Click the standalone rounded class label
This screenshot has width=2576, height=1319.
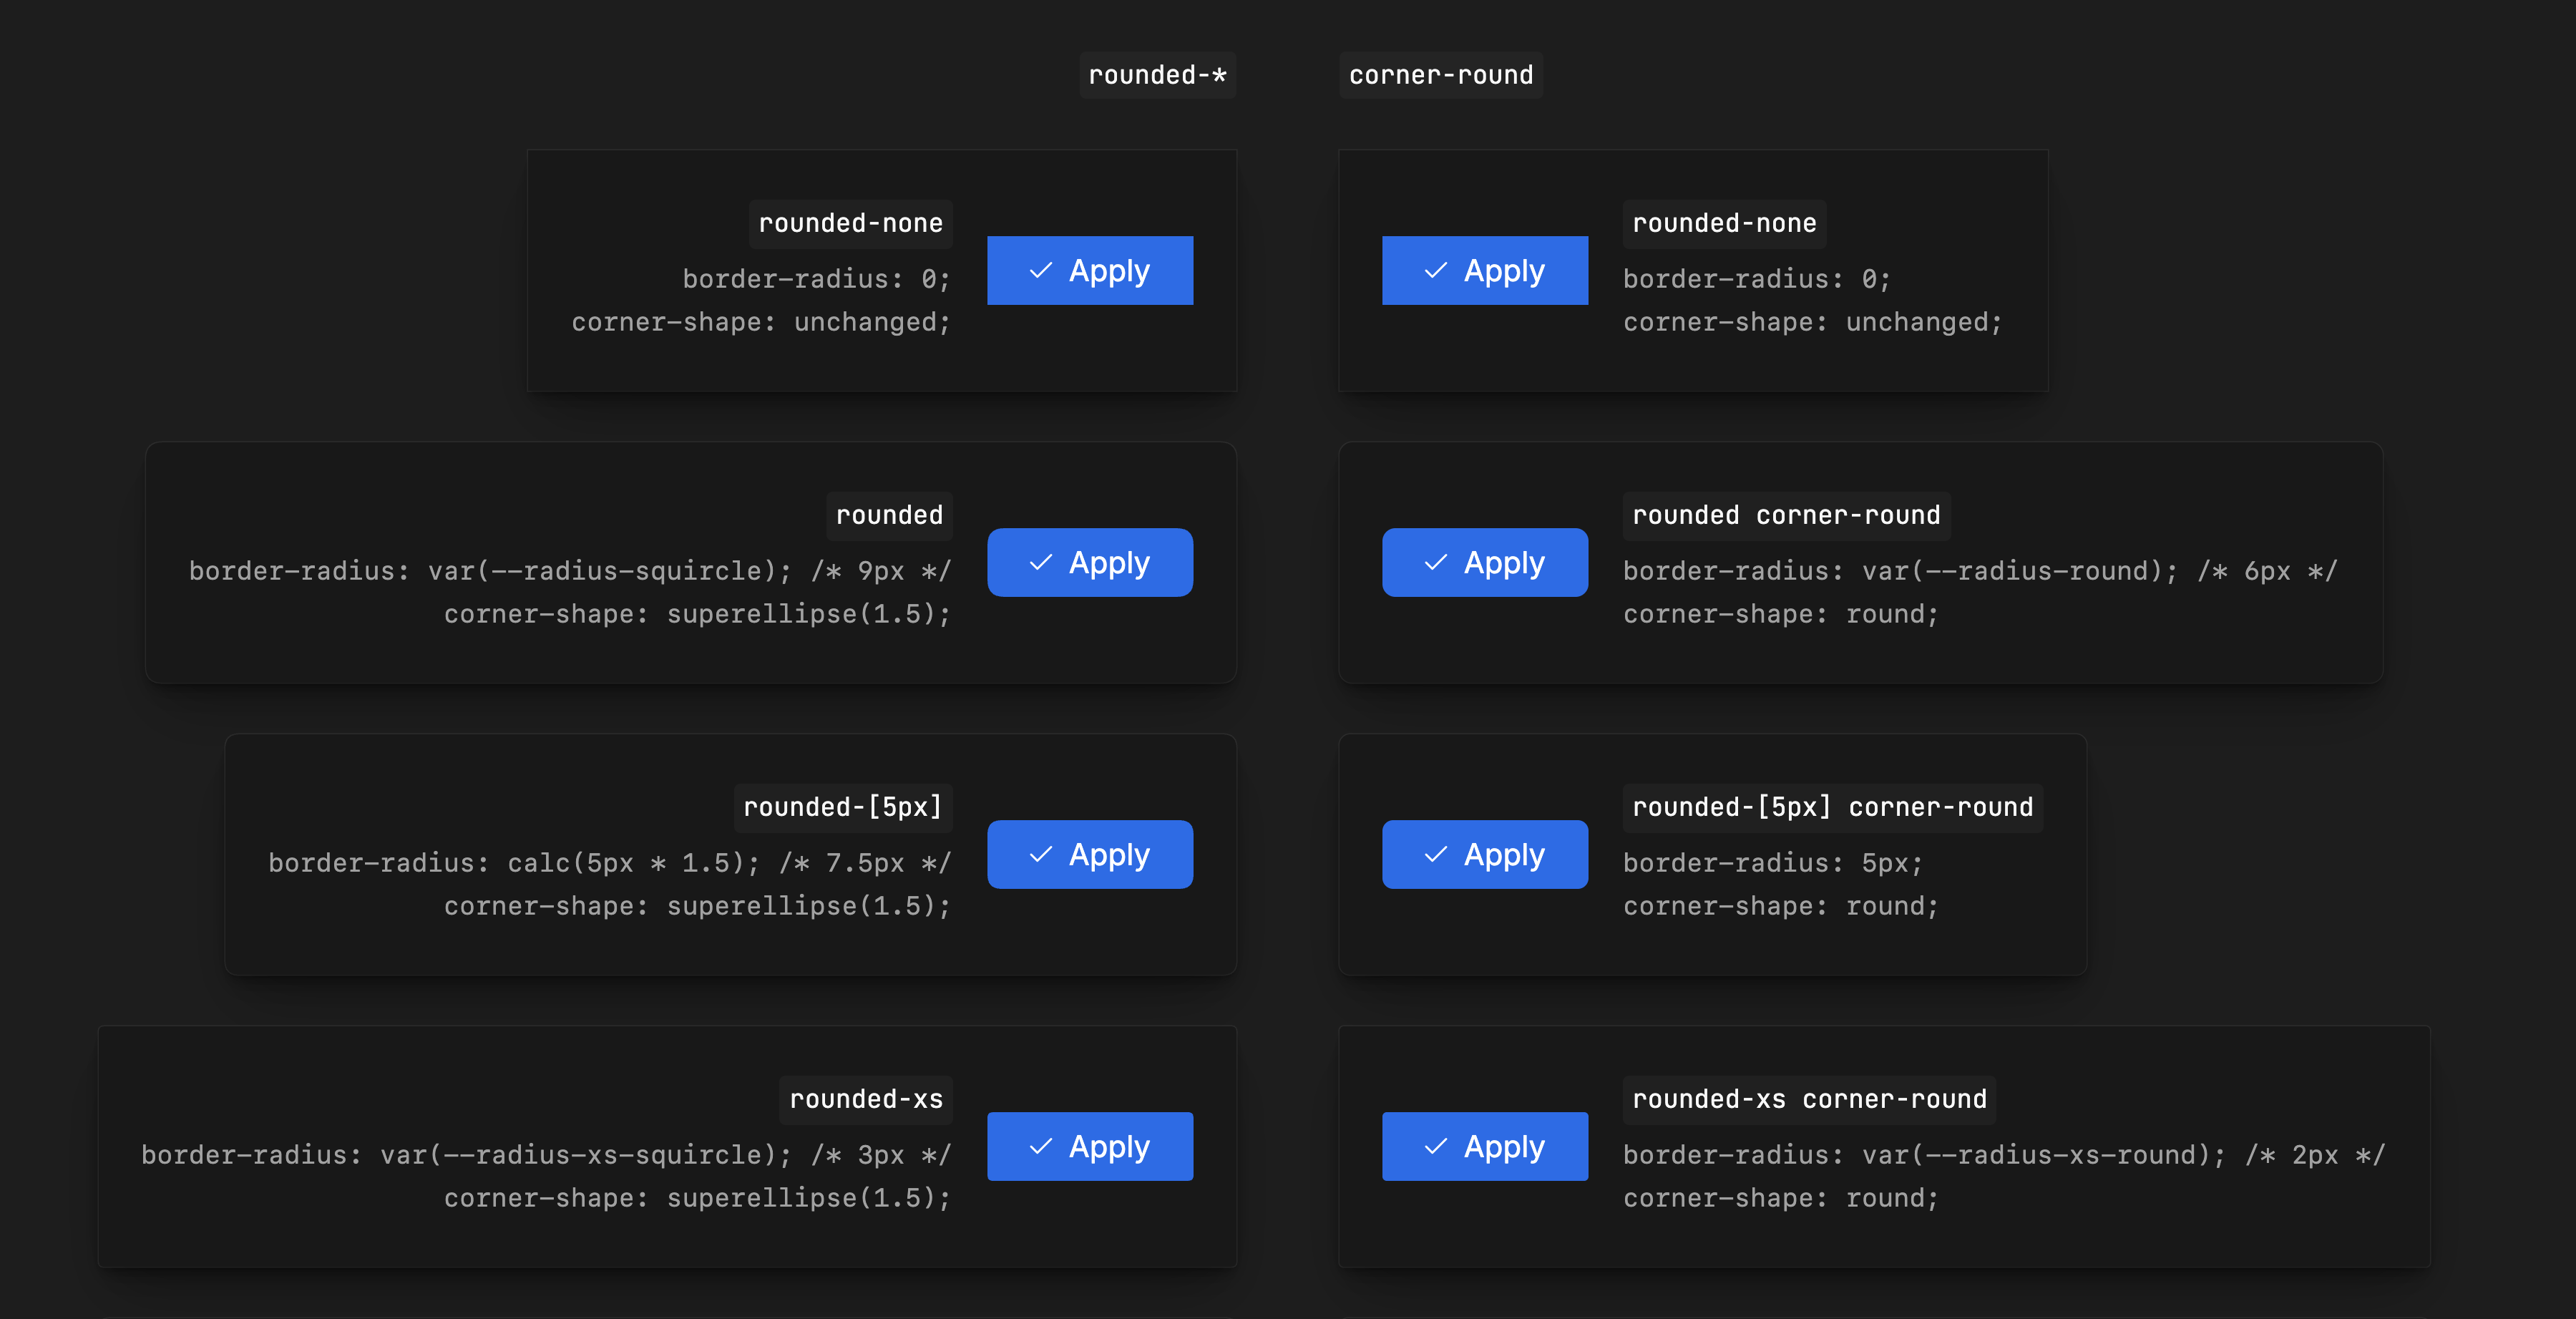click(x=890, y=515)
